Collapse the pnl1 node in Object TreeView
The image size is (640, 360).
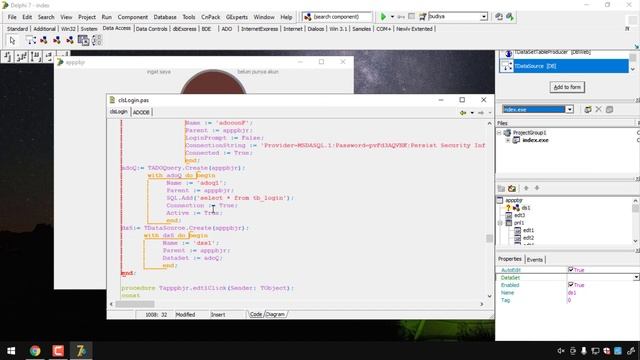tap(500, 223)
